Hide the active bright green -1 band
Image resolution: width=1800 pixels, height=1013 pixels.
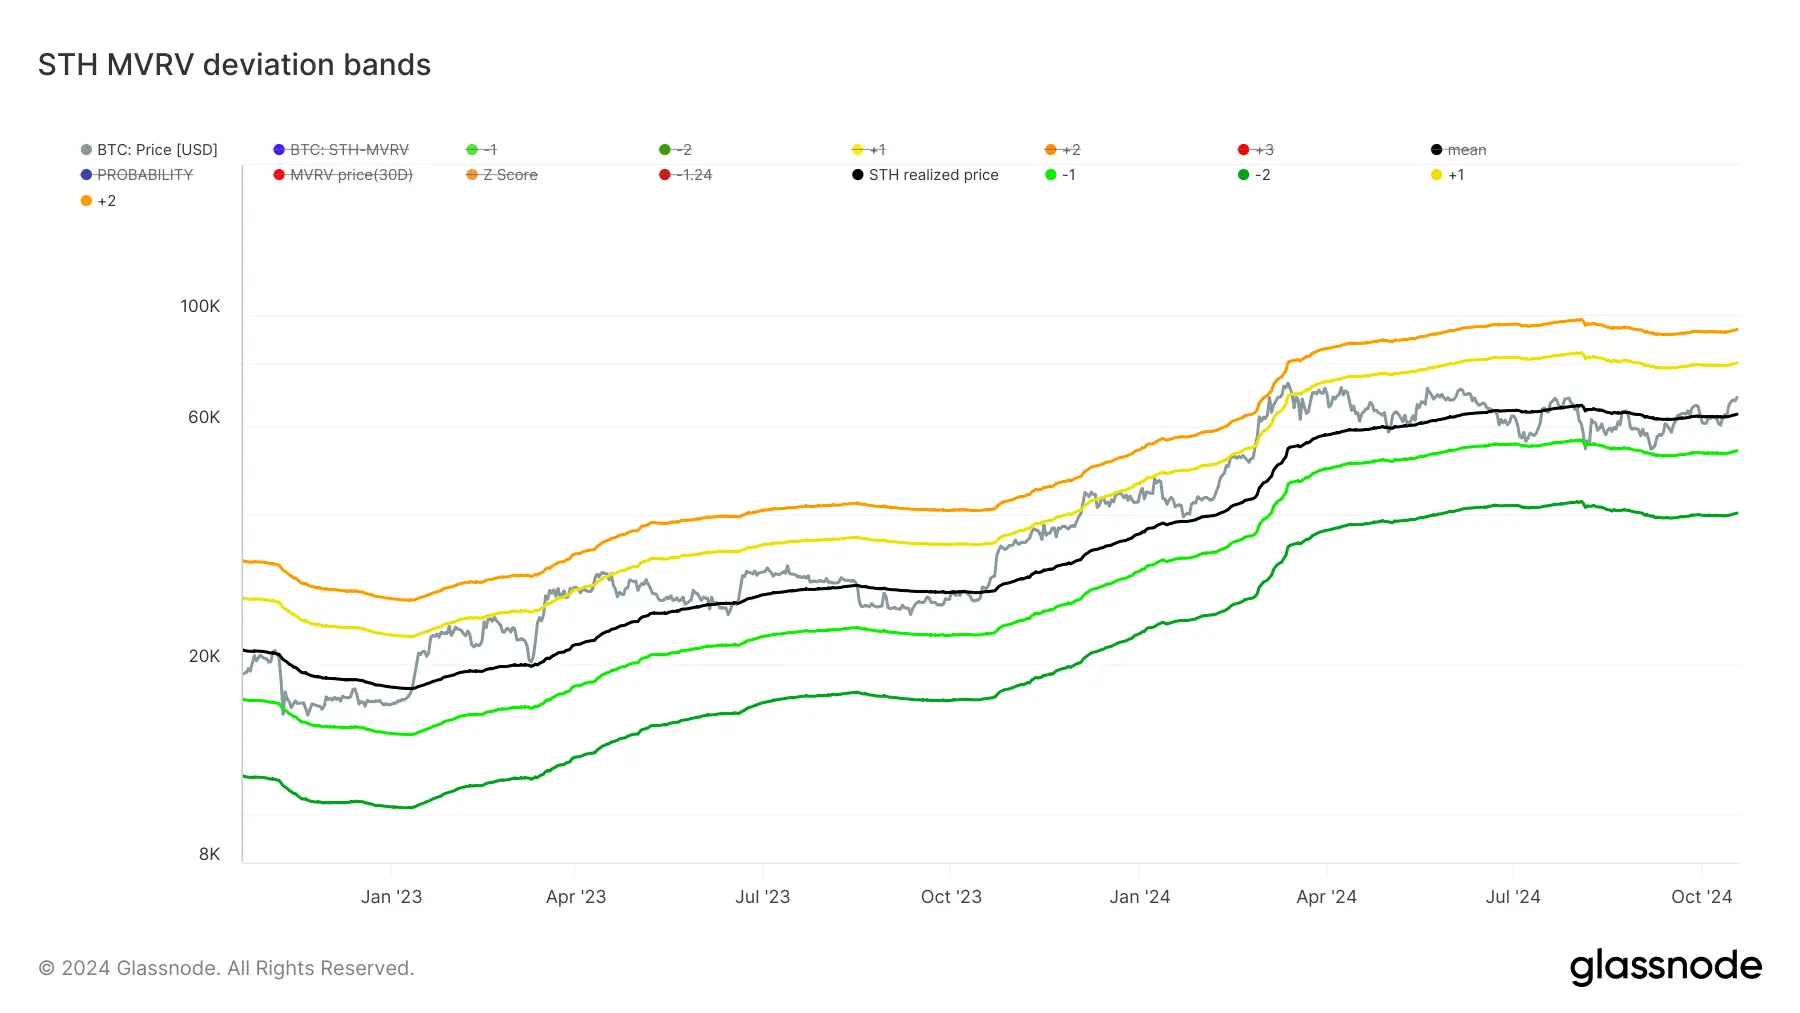point(1060,175)
